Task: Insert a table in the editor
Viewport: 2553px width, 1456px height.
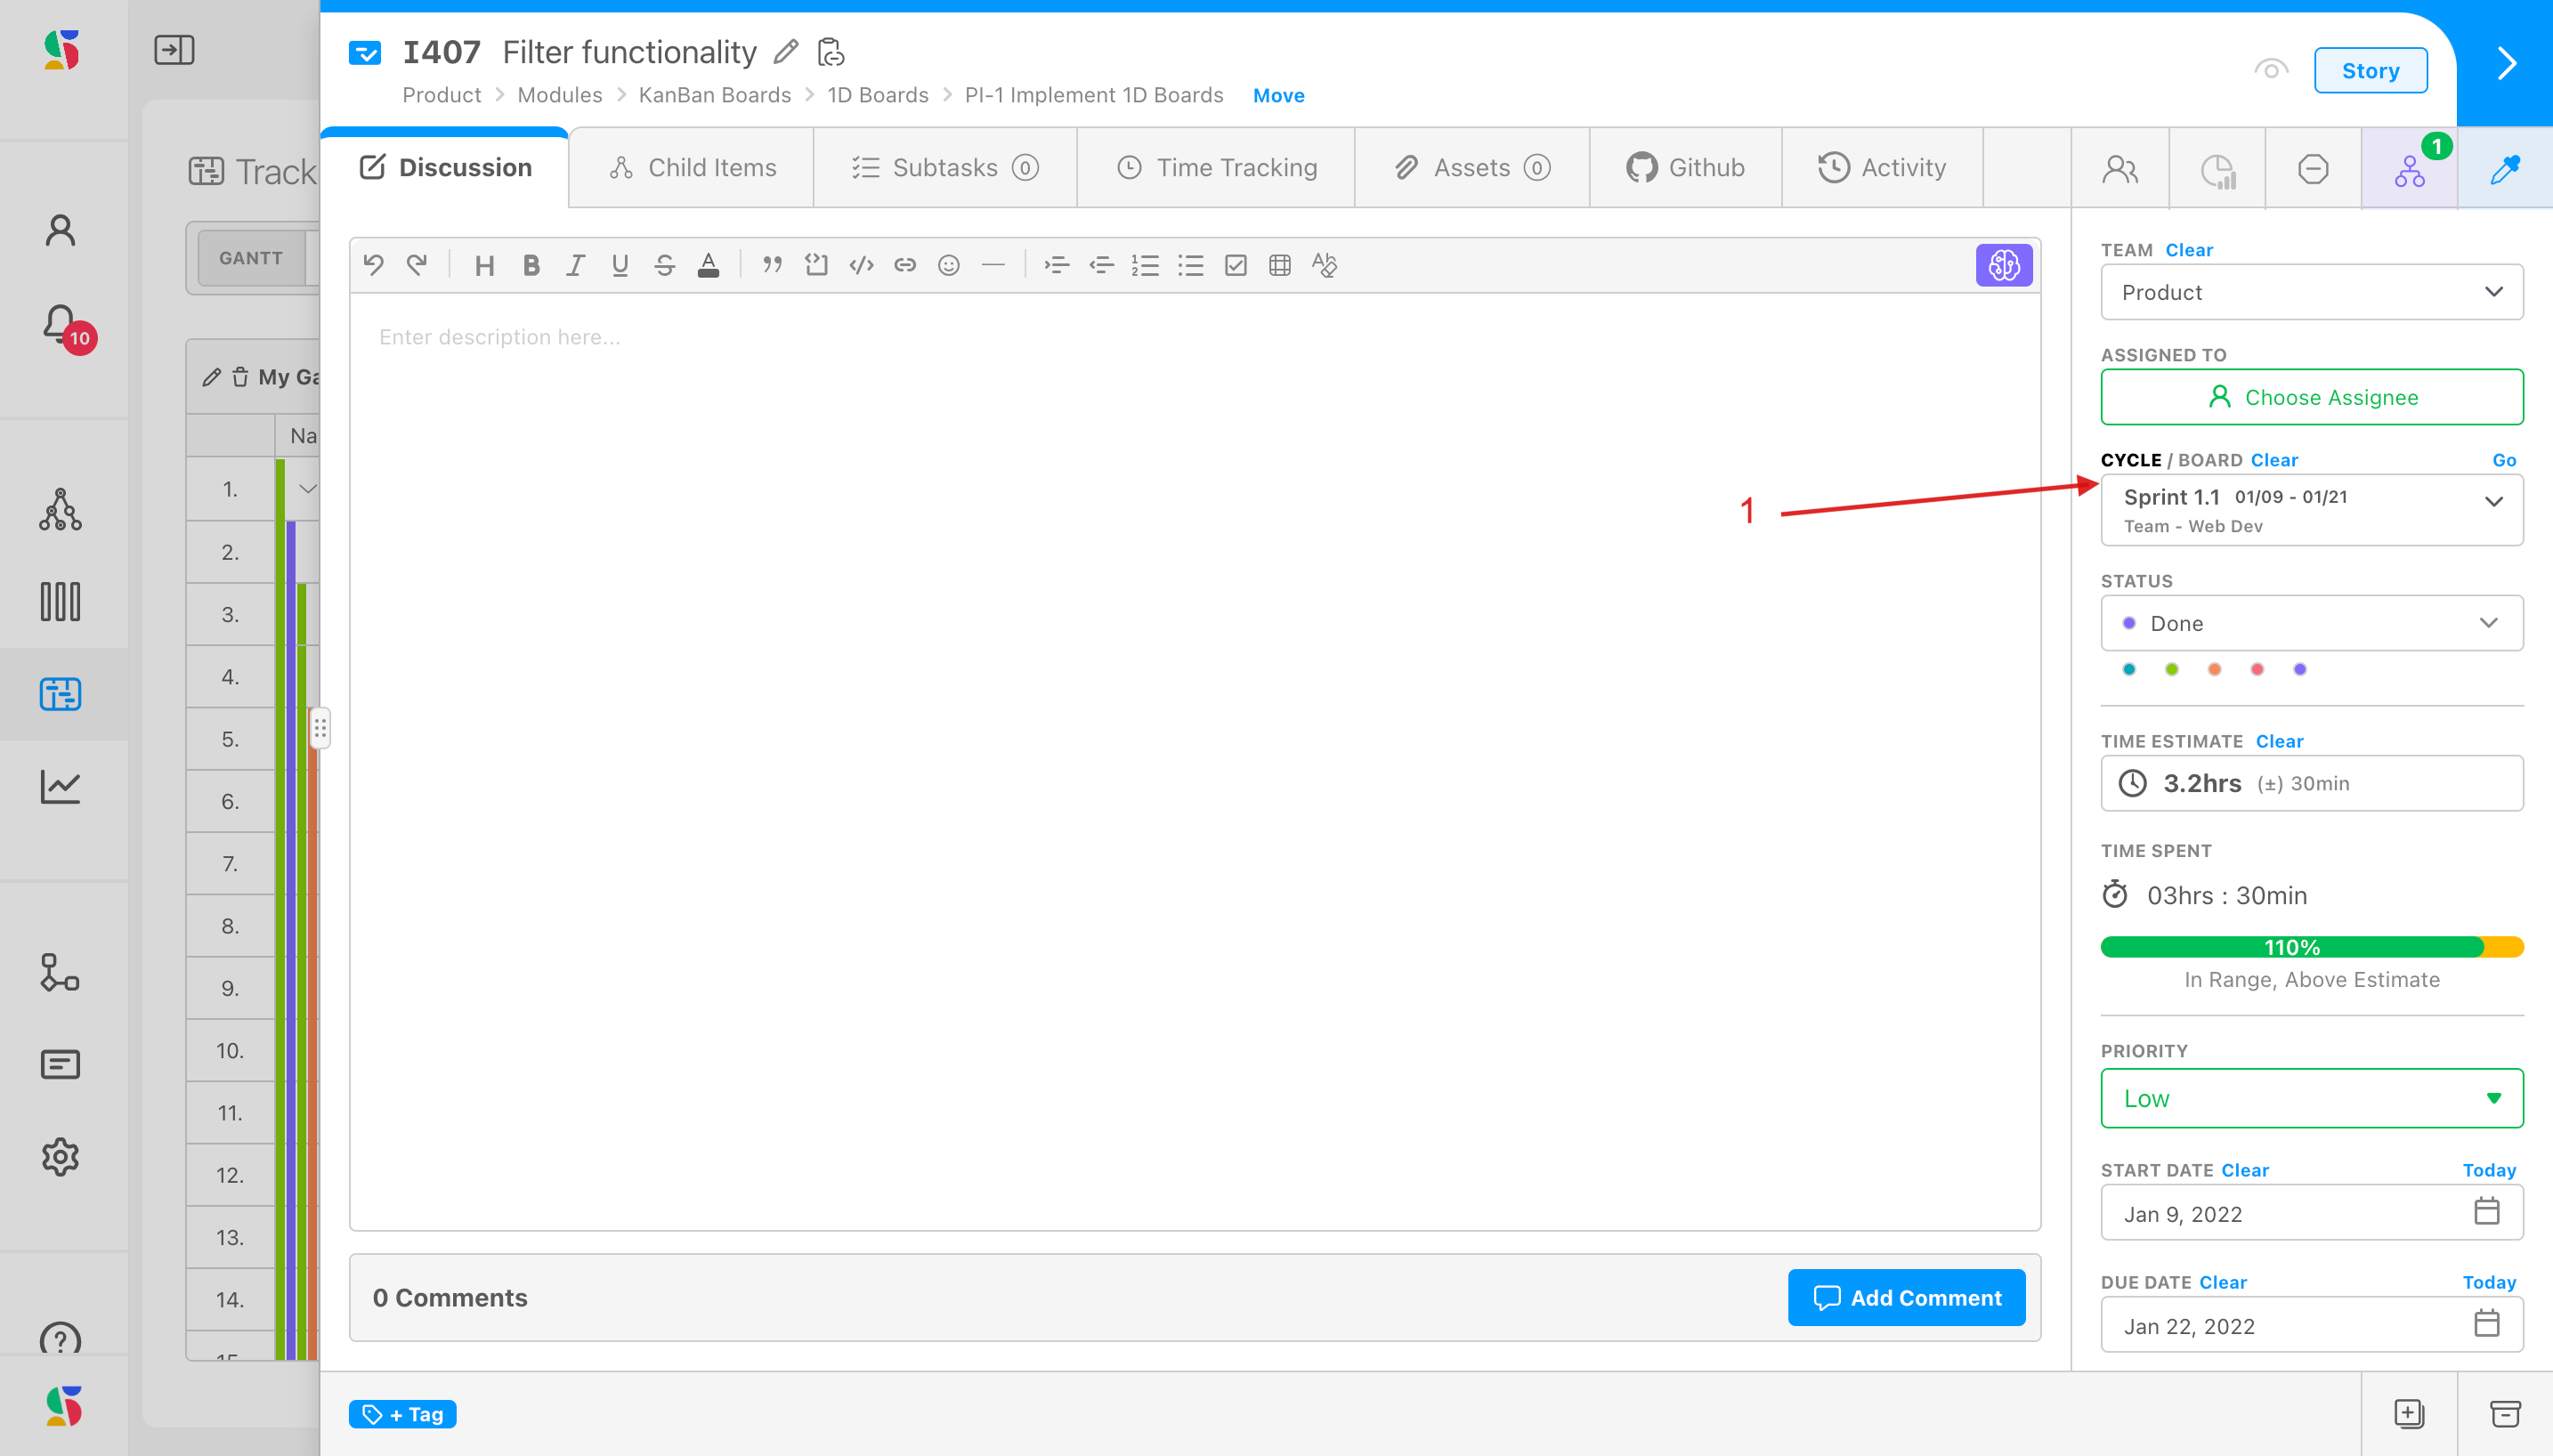Action: point(1279,265)
